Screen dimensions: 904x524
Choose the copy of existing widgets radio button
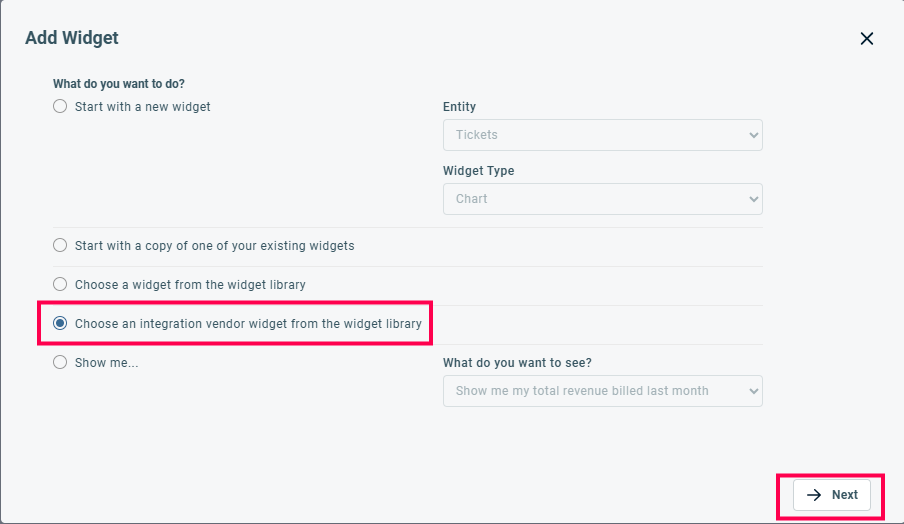coord(60,245)
